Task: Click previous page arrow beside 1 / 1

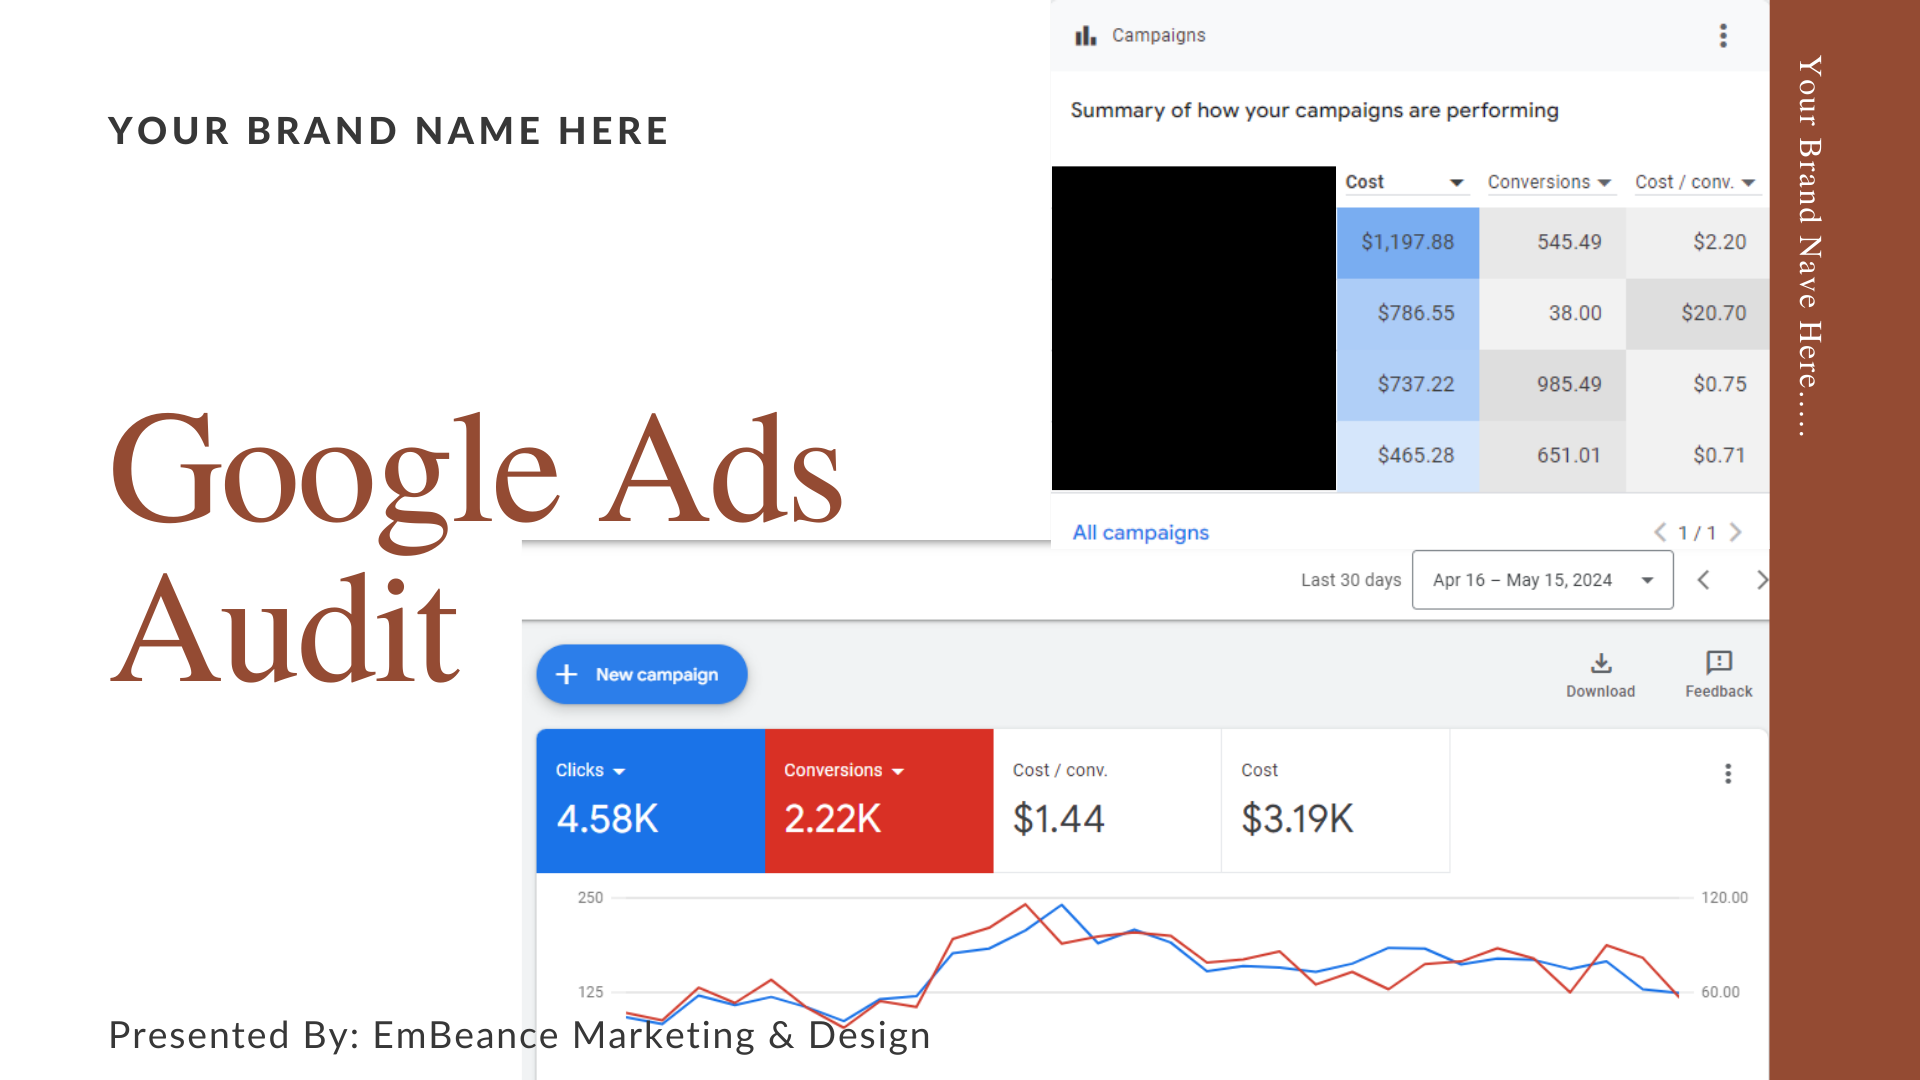Action: [1660, 532]
